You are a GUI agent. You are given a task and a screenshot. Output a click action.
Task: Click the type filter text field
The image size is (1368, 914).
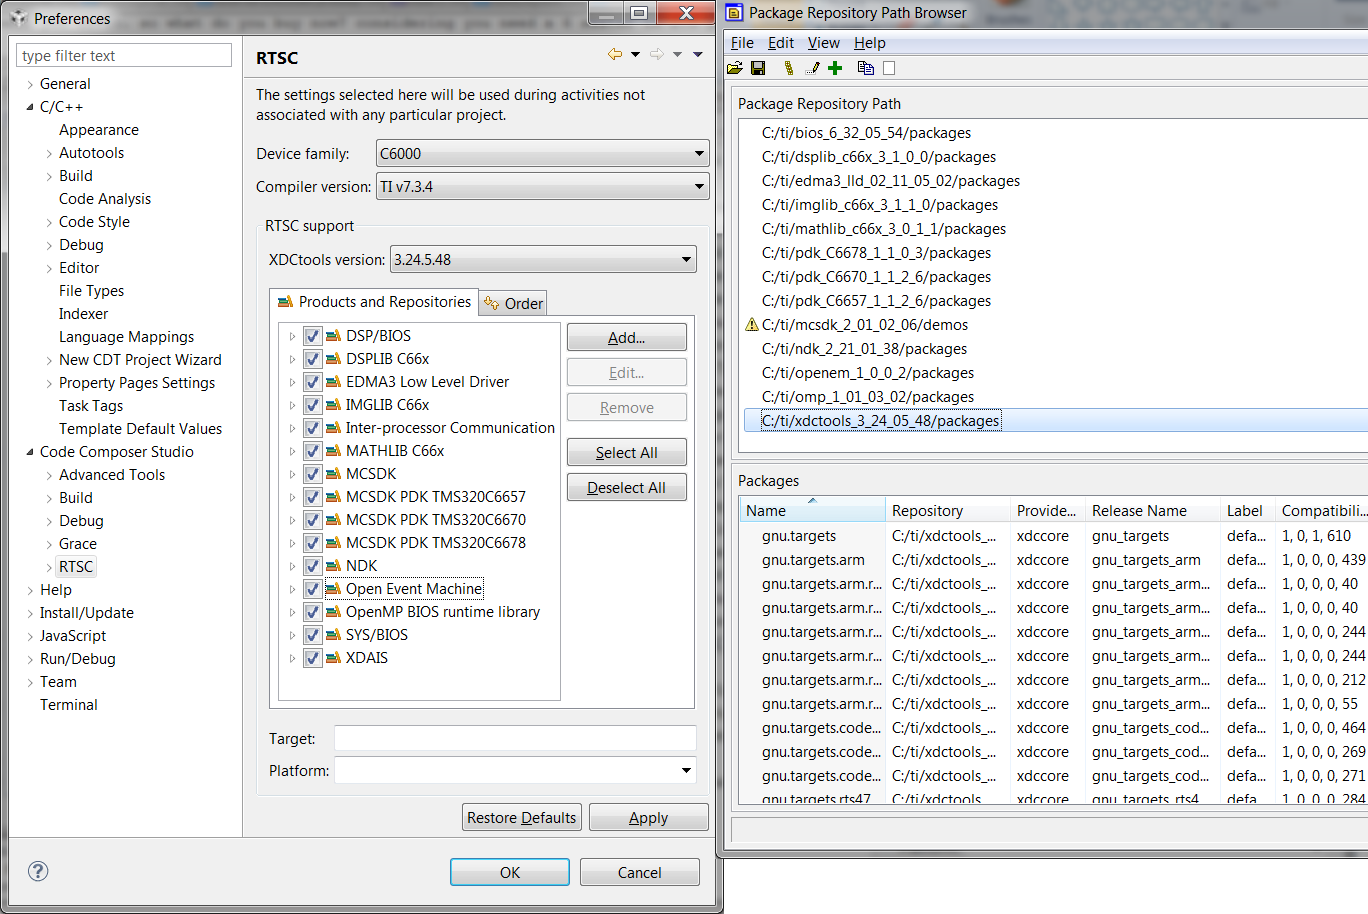pyautogui.click(x=124, y=56)
